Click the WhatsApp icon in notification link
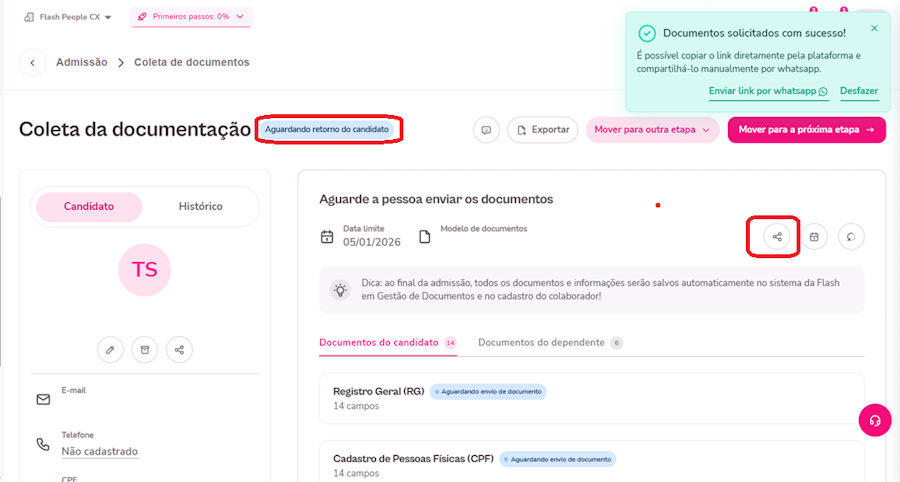The width and height of the screenshot is (900, 482). point(823,91)
